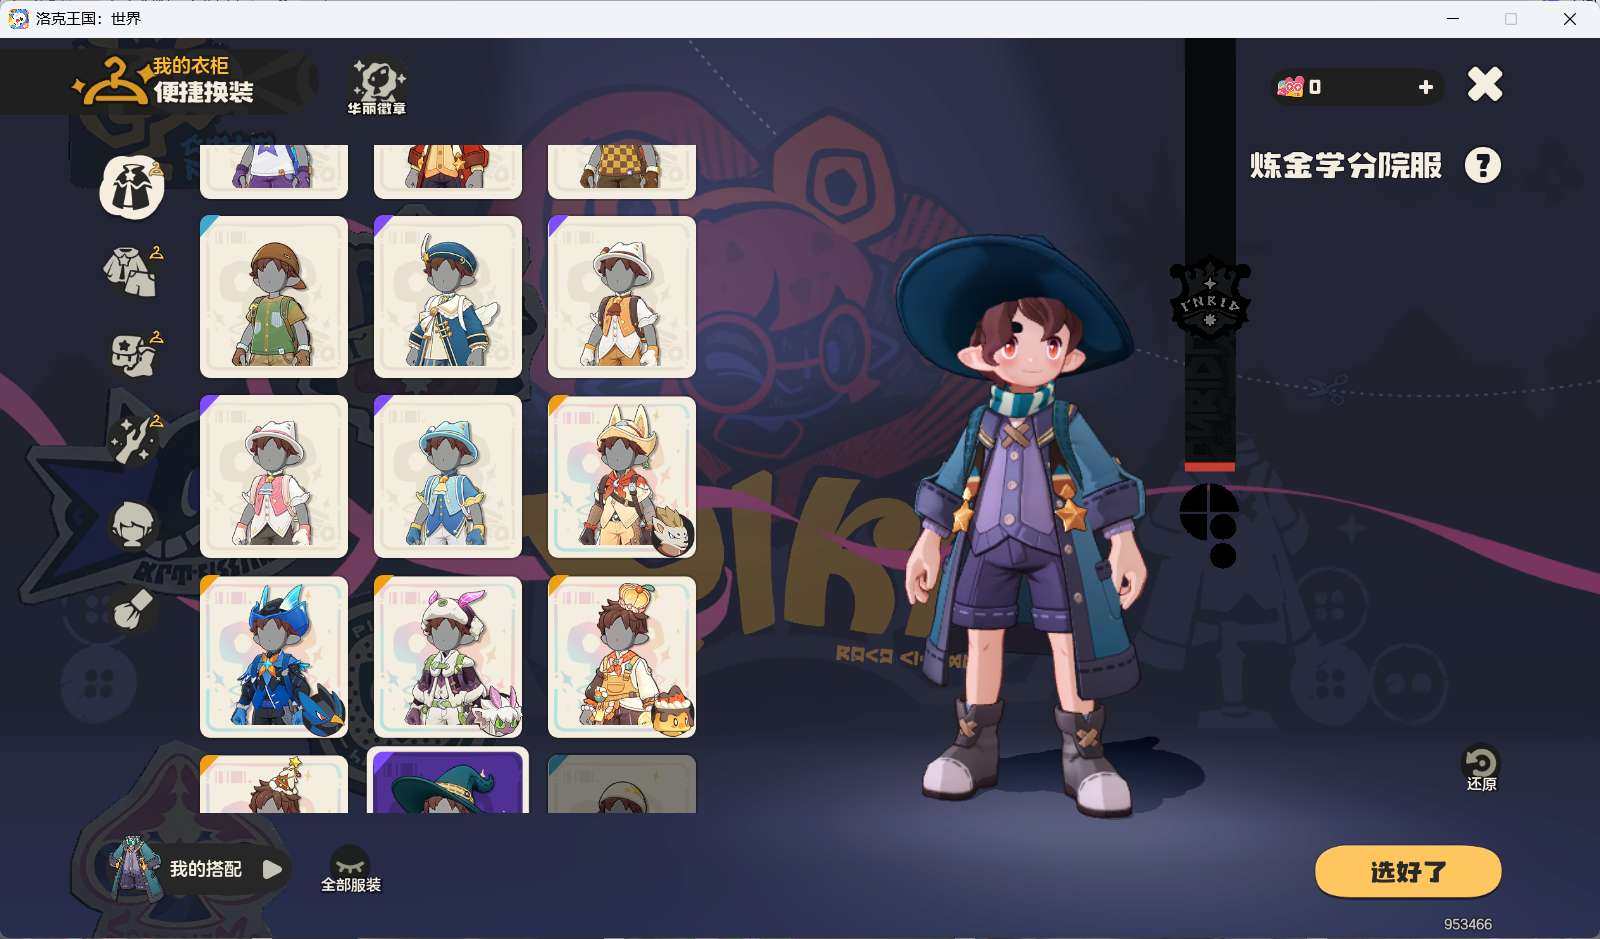Open the shirt and shorts clothing category

[x=132, y=271]
